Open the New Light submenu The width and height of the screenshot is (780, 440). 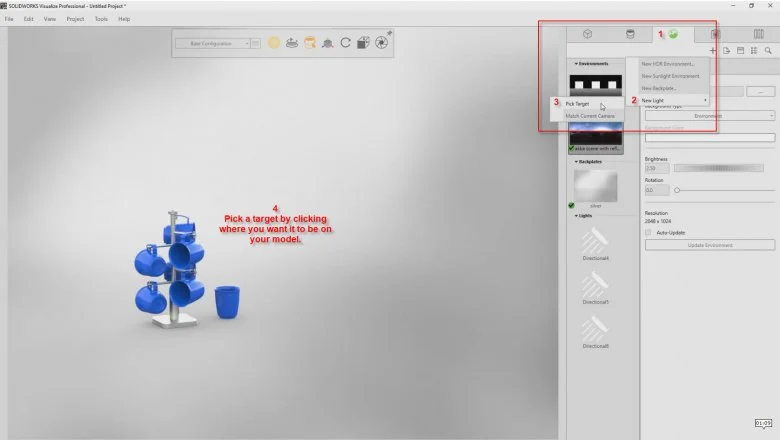[x=668, y=100]
